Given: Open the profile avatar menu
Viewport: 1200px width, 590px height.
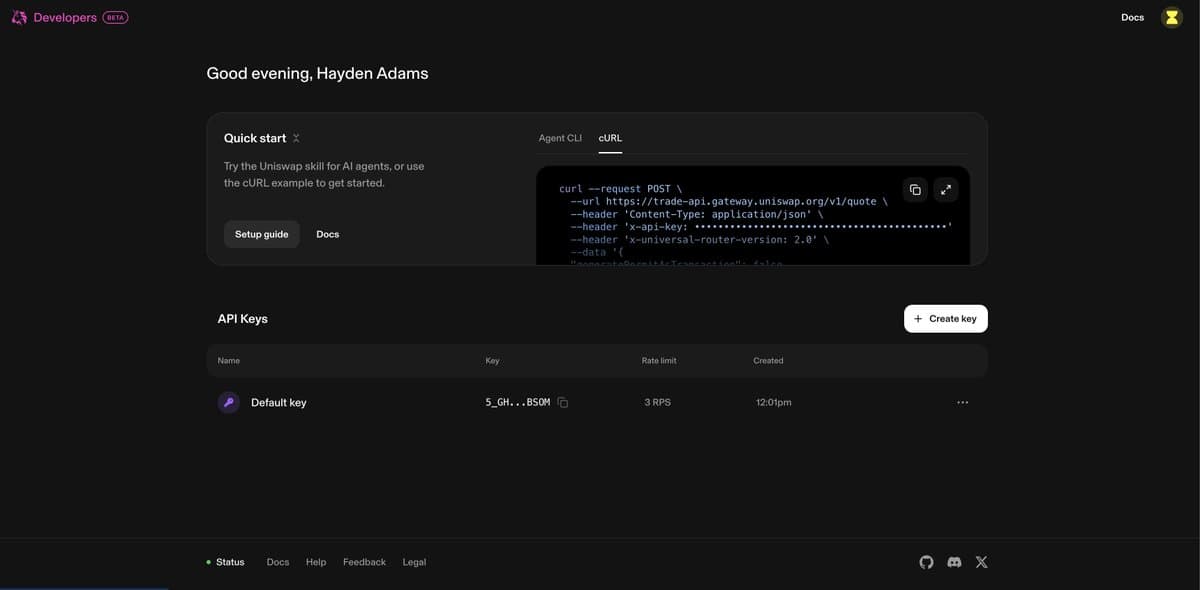Looking at the screenshot, I should (1169, 15).
